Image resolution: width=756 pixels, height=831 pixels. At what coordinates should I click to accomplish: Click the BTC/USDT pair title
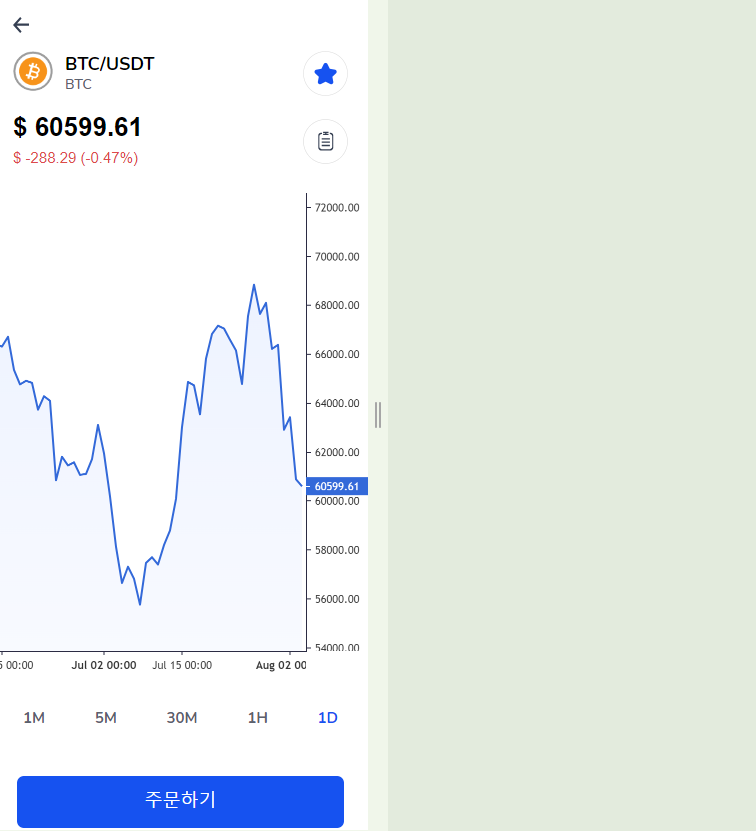110,64
